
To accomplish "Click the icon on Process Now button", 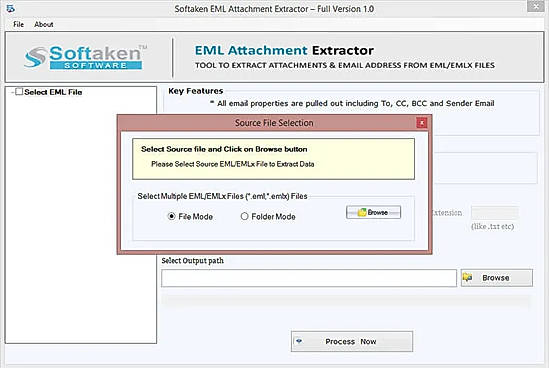I will click(299, 341).
